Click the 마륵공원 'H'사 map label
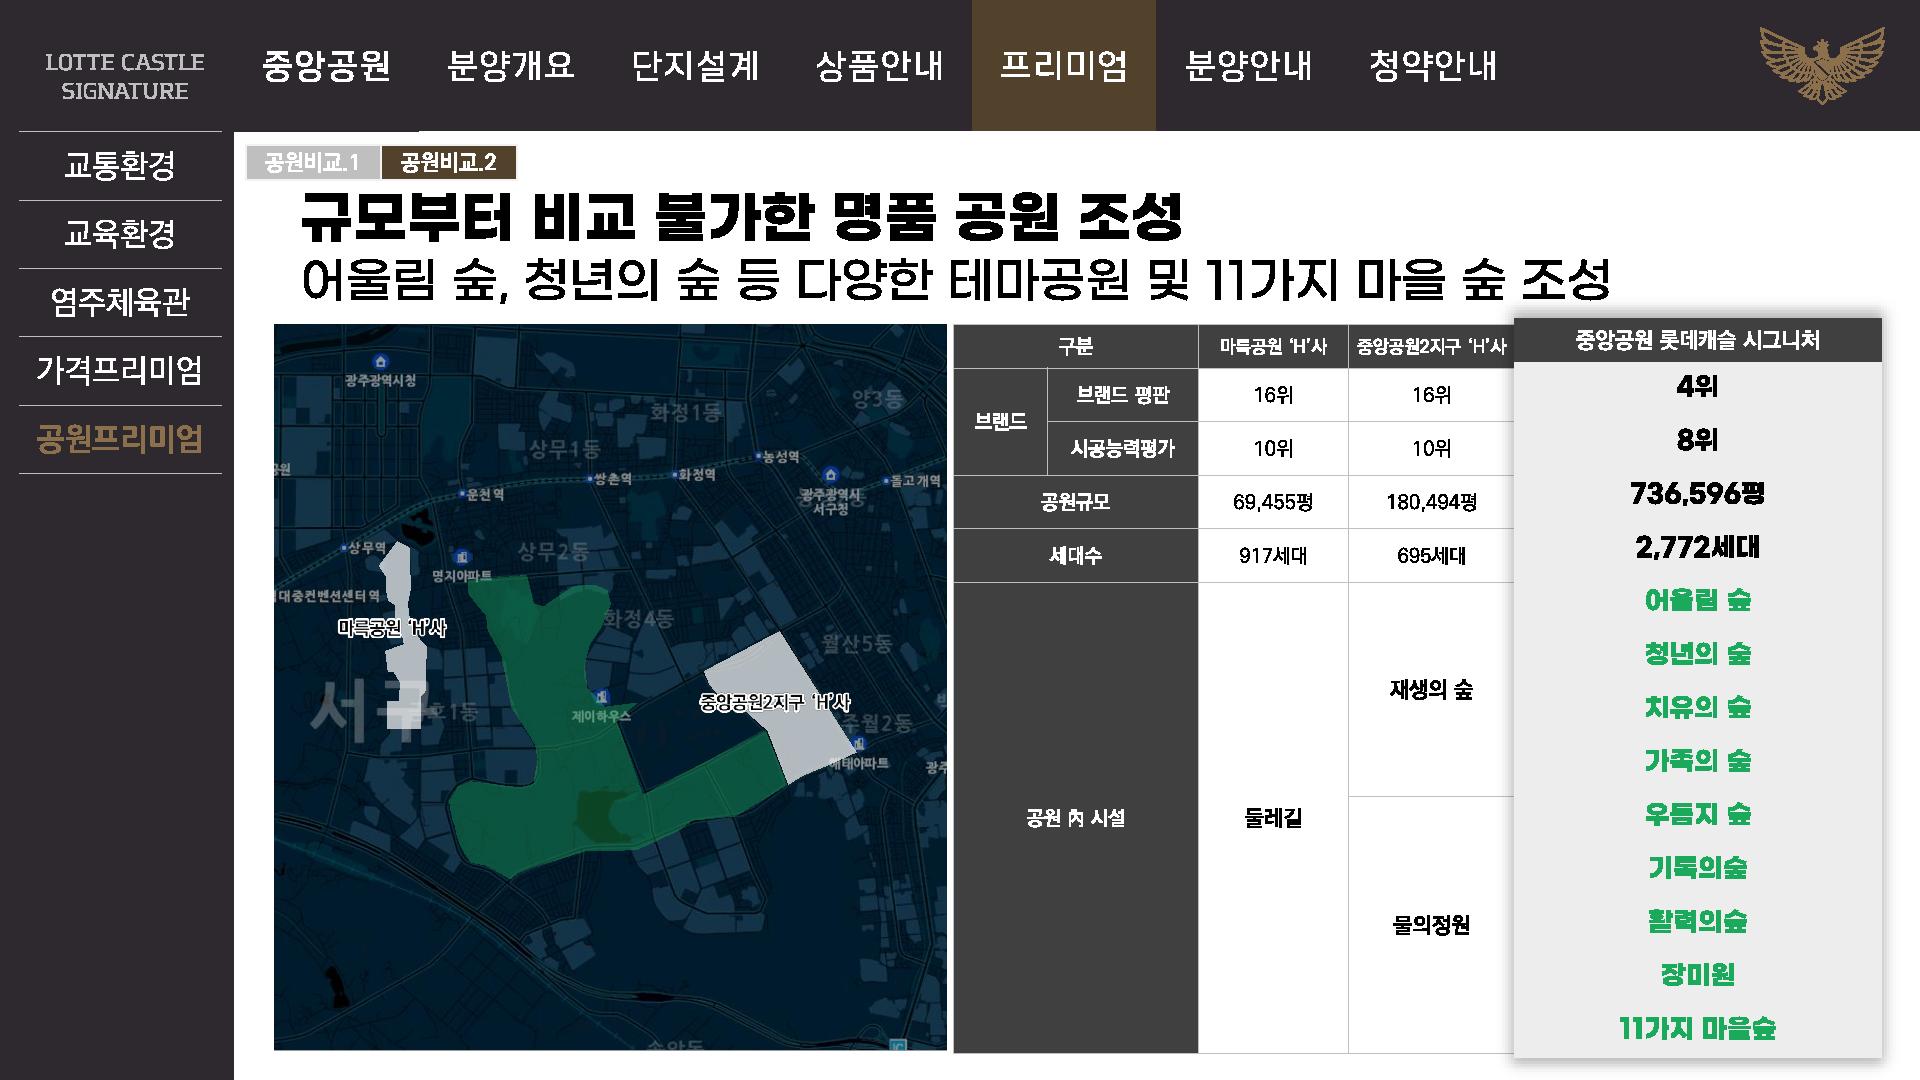This screenshot has width=1920, height=1080. (392, 628)
